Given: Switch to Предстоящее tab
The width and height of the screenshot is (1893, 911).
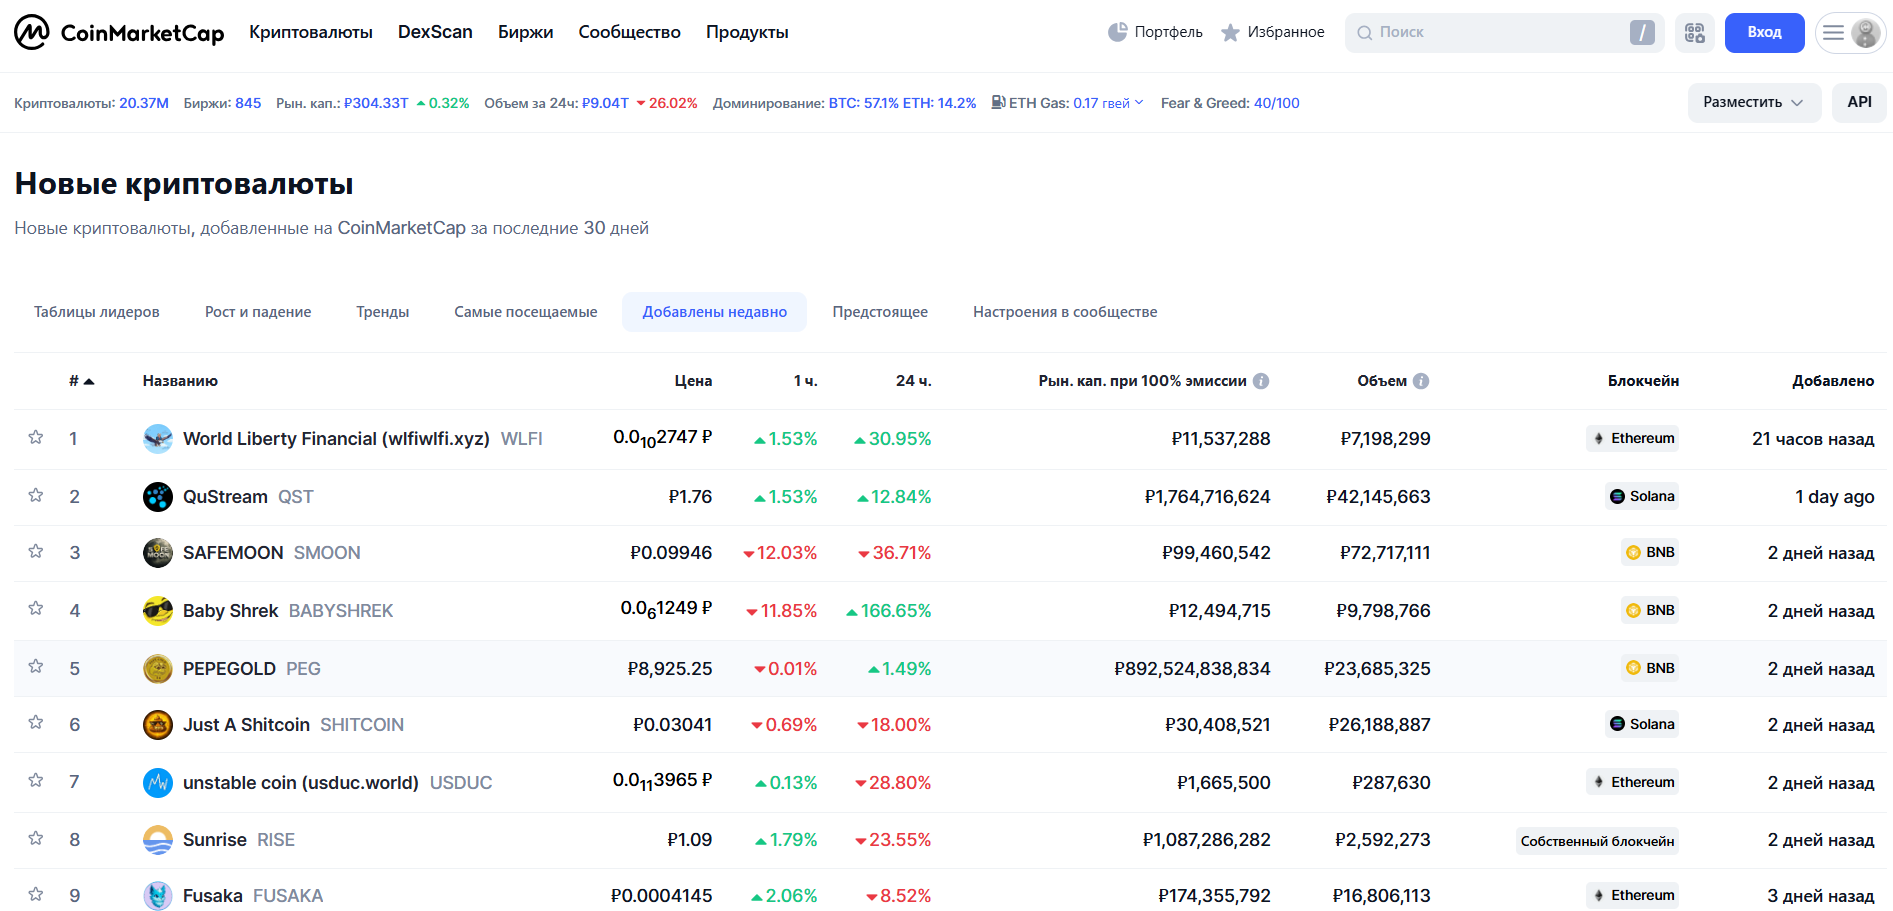Looking at the screenshot, I should pos(880,312).
